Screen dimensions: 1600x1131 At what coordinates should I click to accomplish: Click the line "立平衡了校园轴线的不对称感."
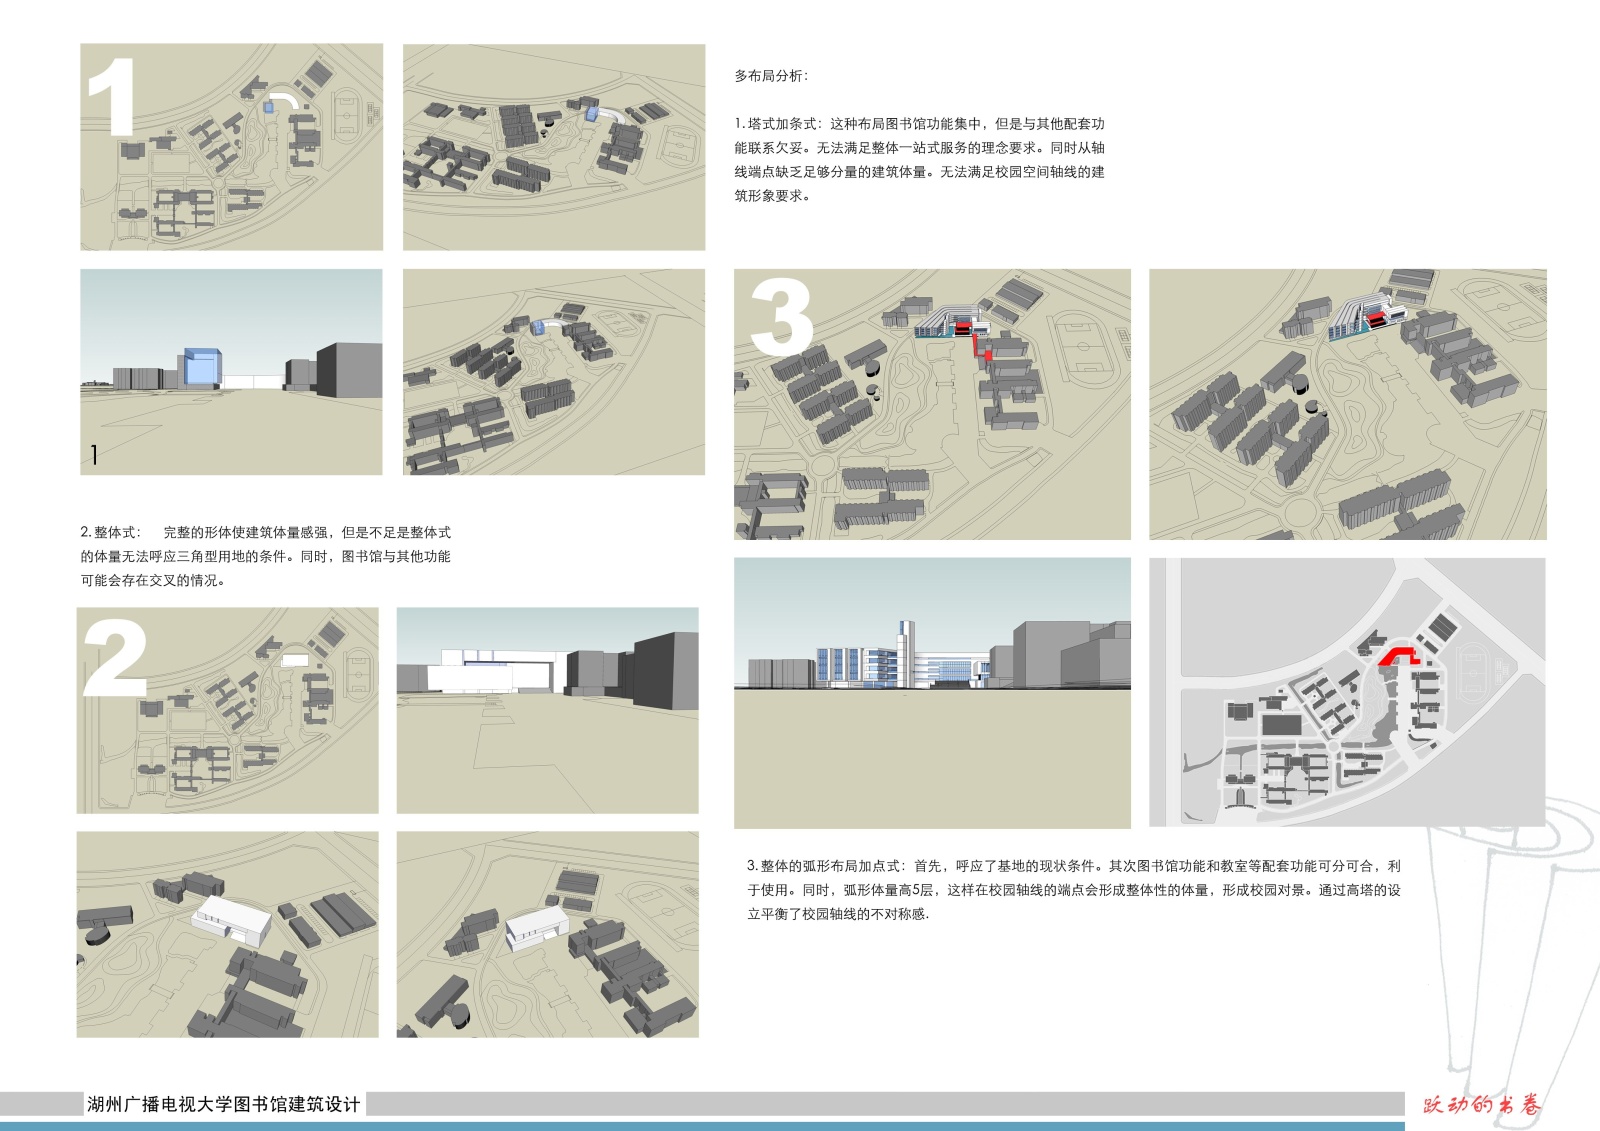(838, 914)
